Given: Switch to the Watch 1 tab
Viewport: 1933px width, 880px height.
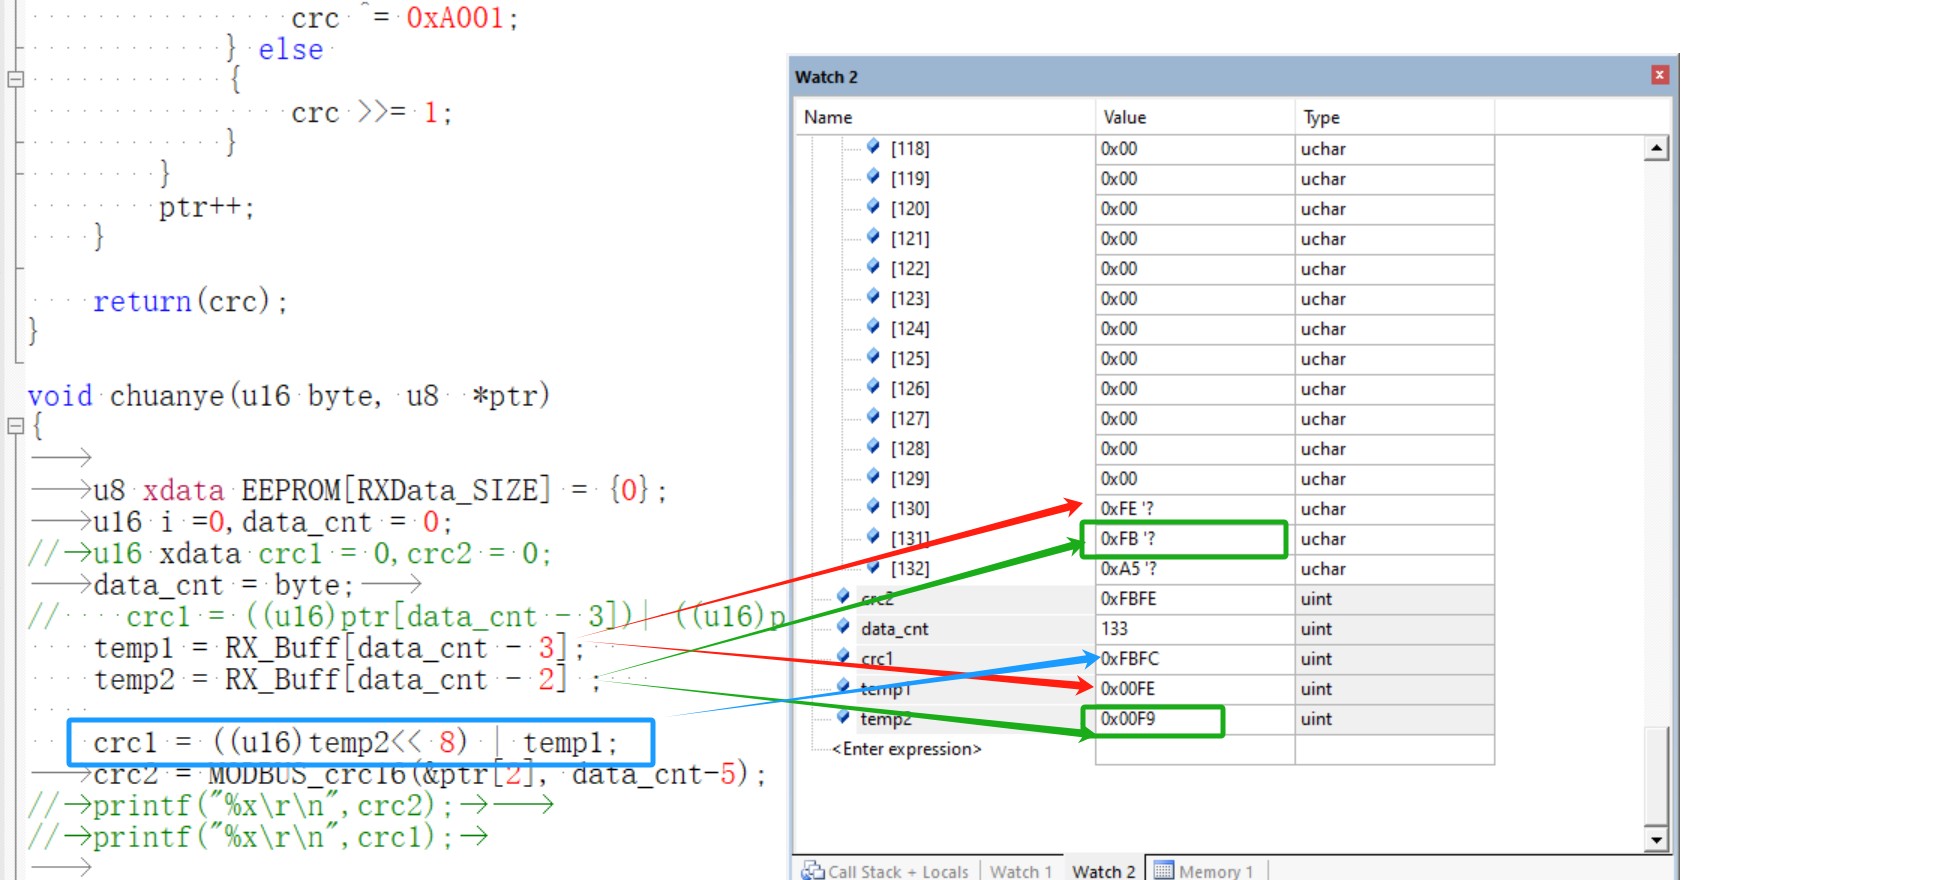Looking at the screenshot, I should (1021, 871).
